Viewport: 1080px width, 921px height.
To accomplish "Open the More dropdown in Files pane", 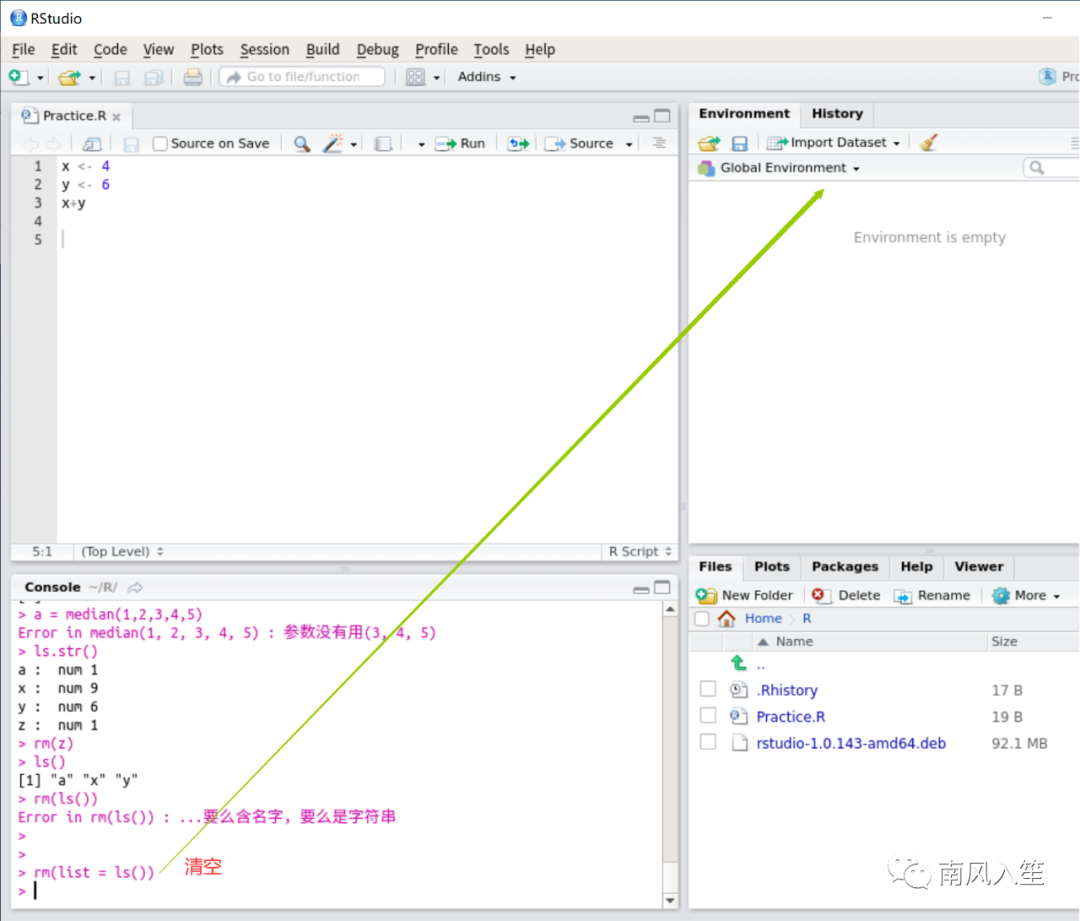I will [x=1026, y=595].
